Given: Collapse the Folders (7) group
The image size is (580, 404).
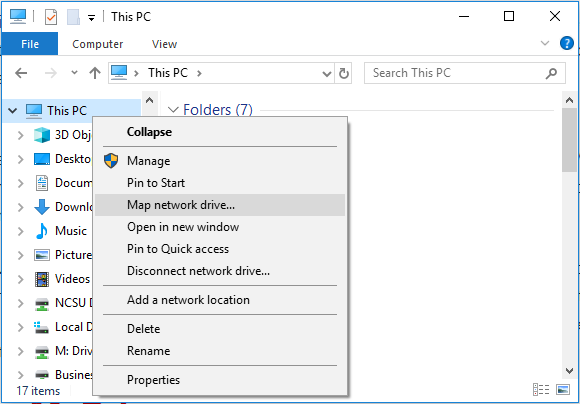Looking at the screenshot, I should click(172, 110).
